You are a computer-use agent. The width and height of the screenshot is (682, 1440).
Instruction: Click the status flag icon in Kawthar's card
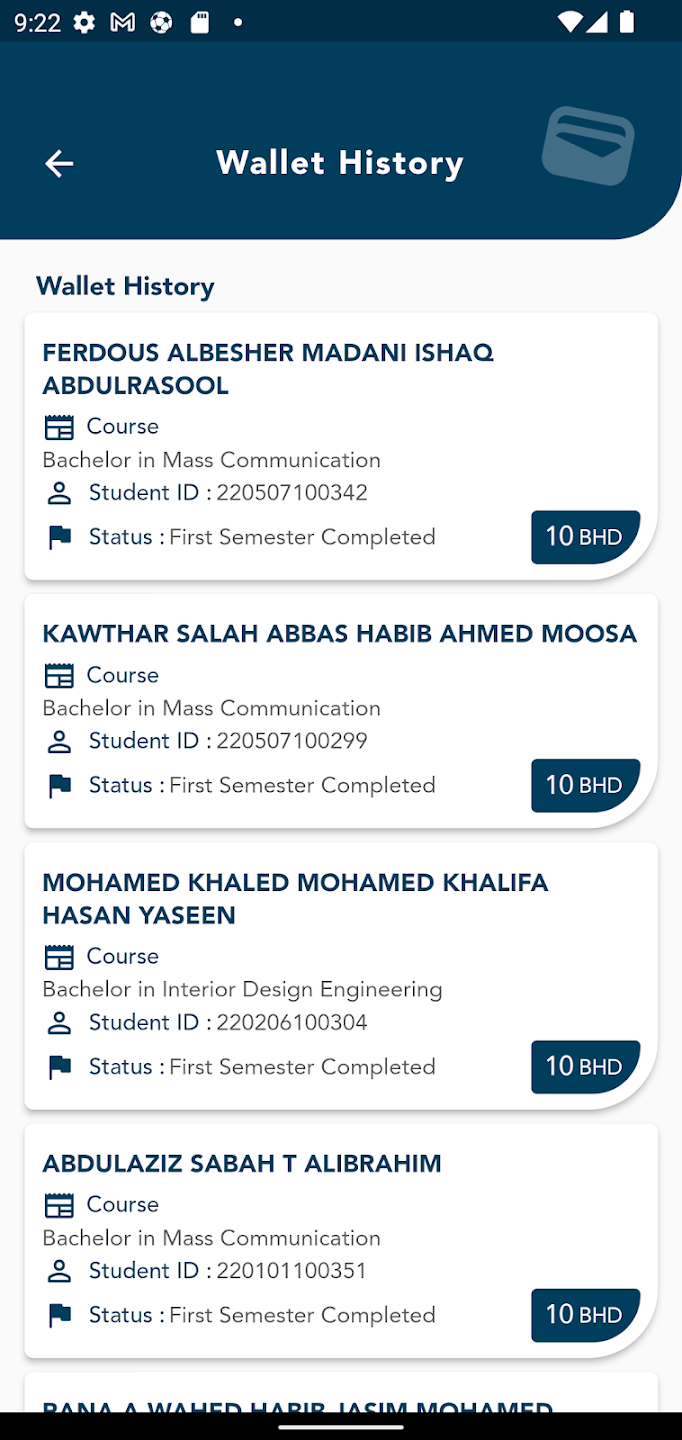(60, 786)
